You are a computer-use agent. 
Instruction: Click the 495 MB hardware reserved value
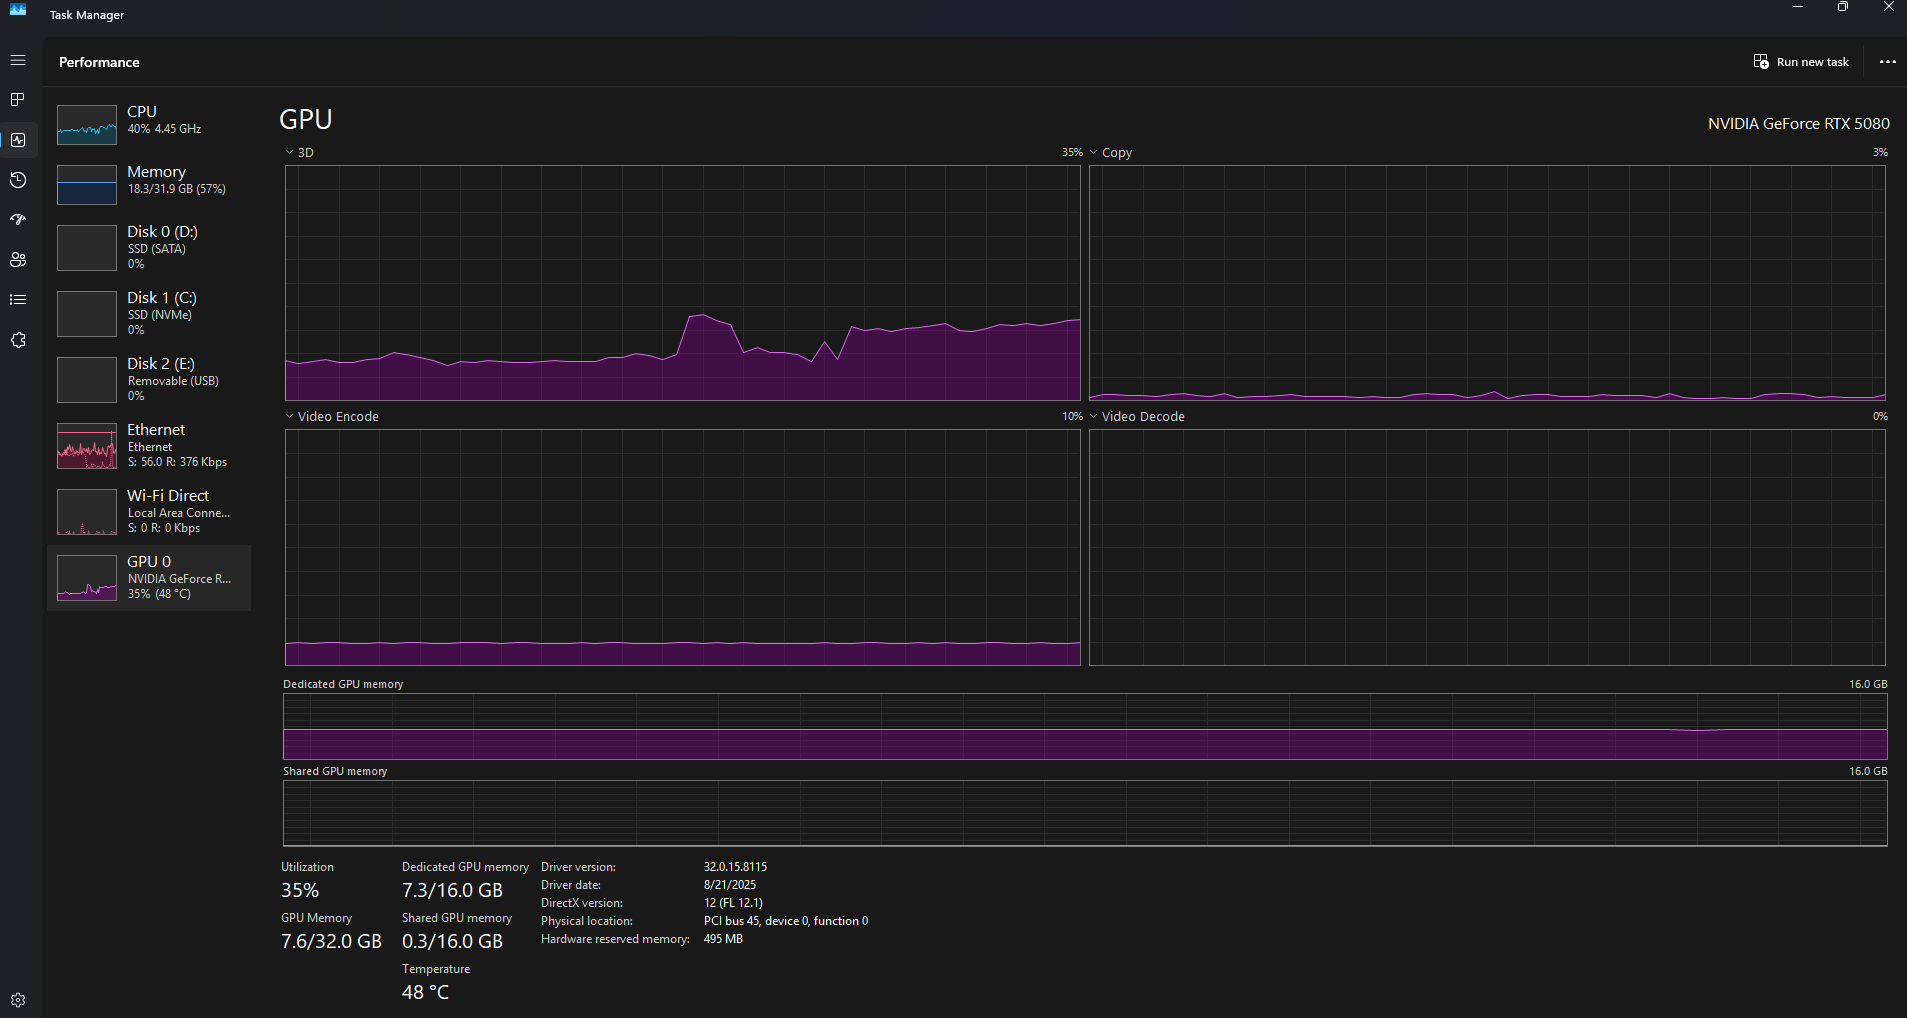[723, 939]
